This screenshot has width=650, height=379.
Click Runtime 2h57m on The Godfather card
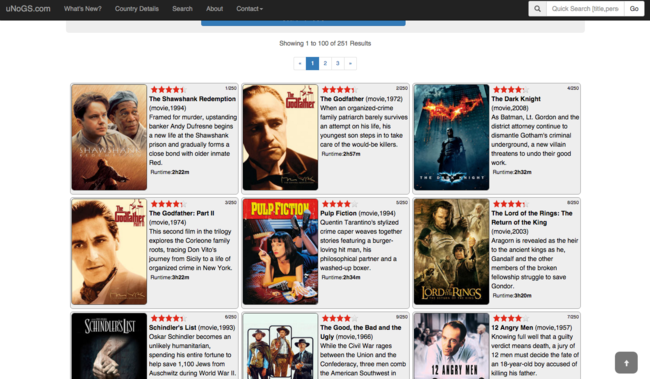click(341, 154)
